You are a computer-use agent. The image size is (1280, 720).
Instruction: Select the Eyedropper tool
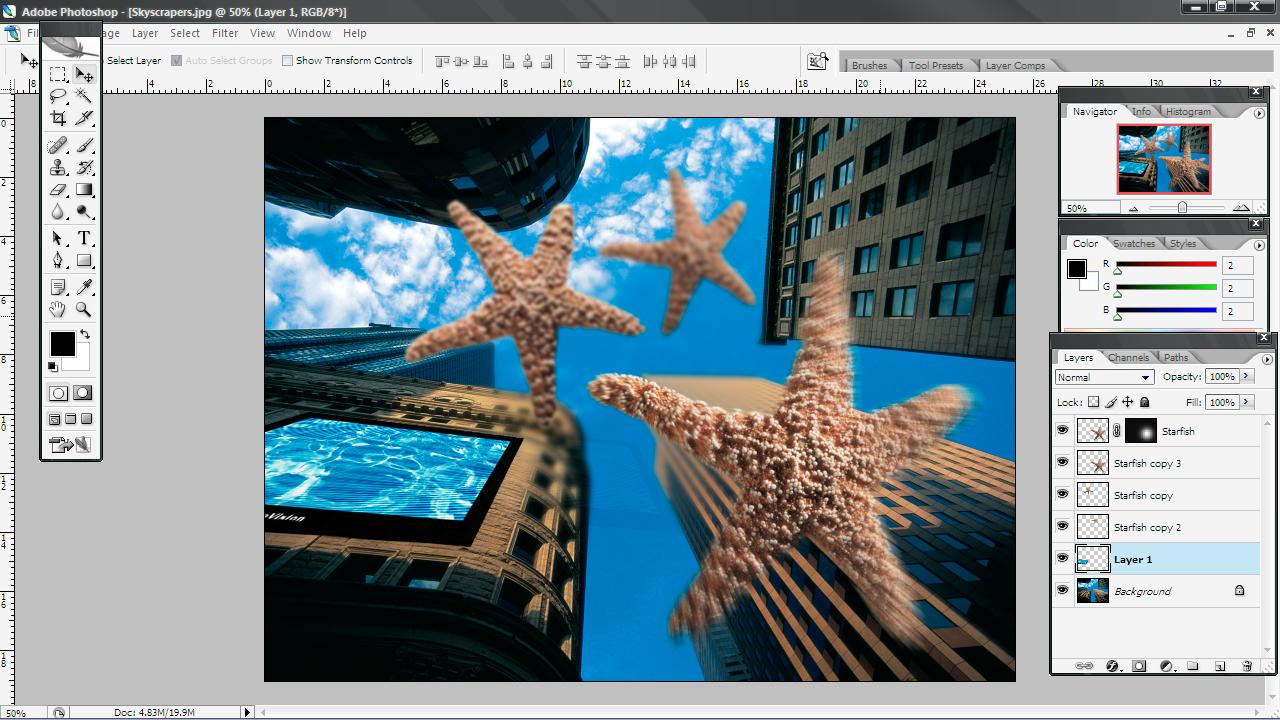(x=84, y=288)
